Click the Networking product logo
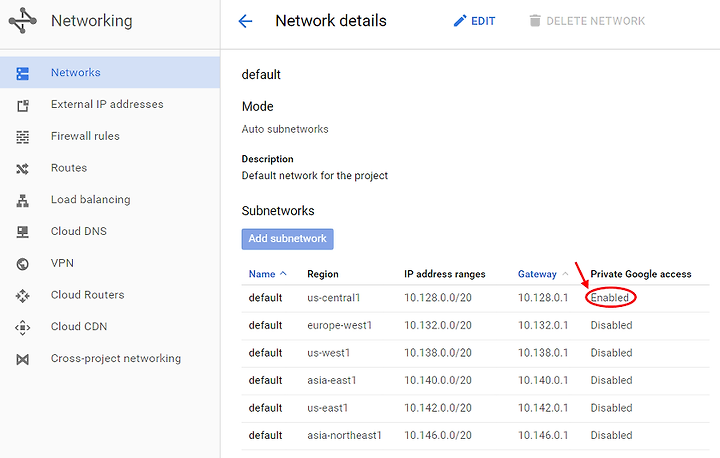The height and width of the screenshot is (458, 720). tap(22, 21)
